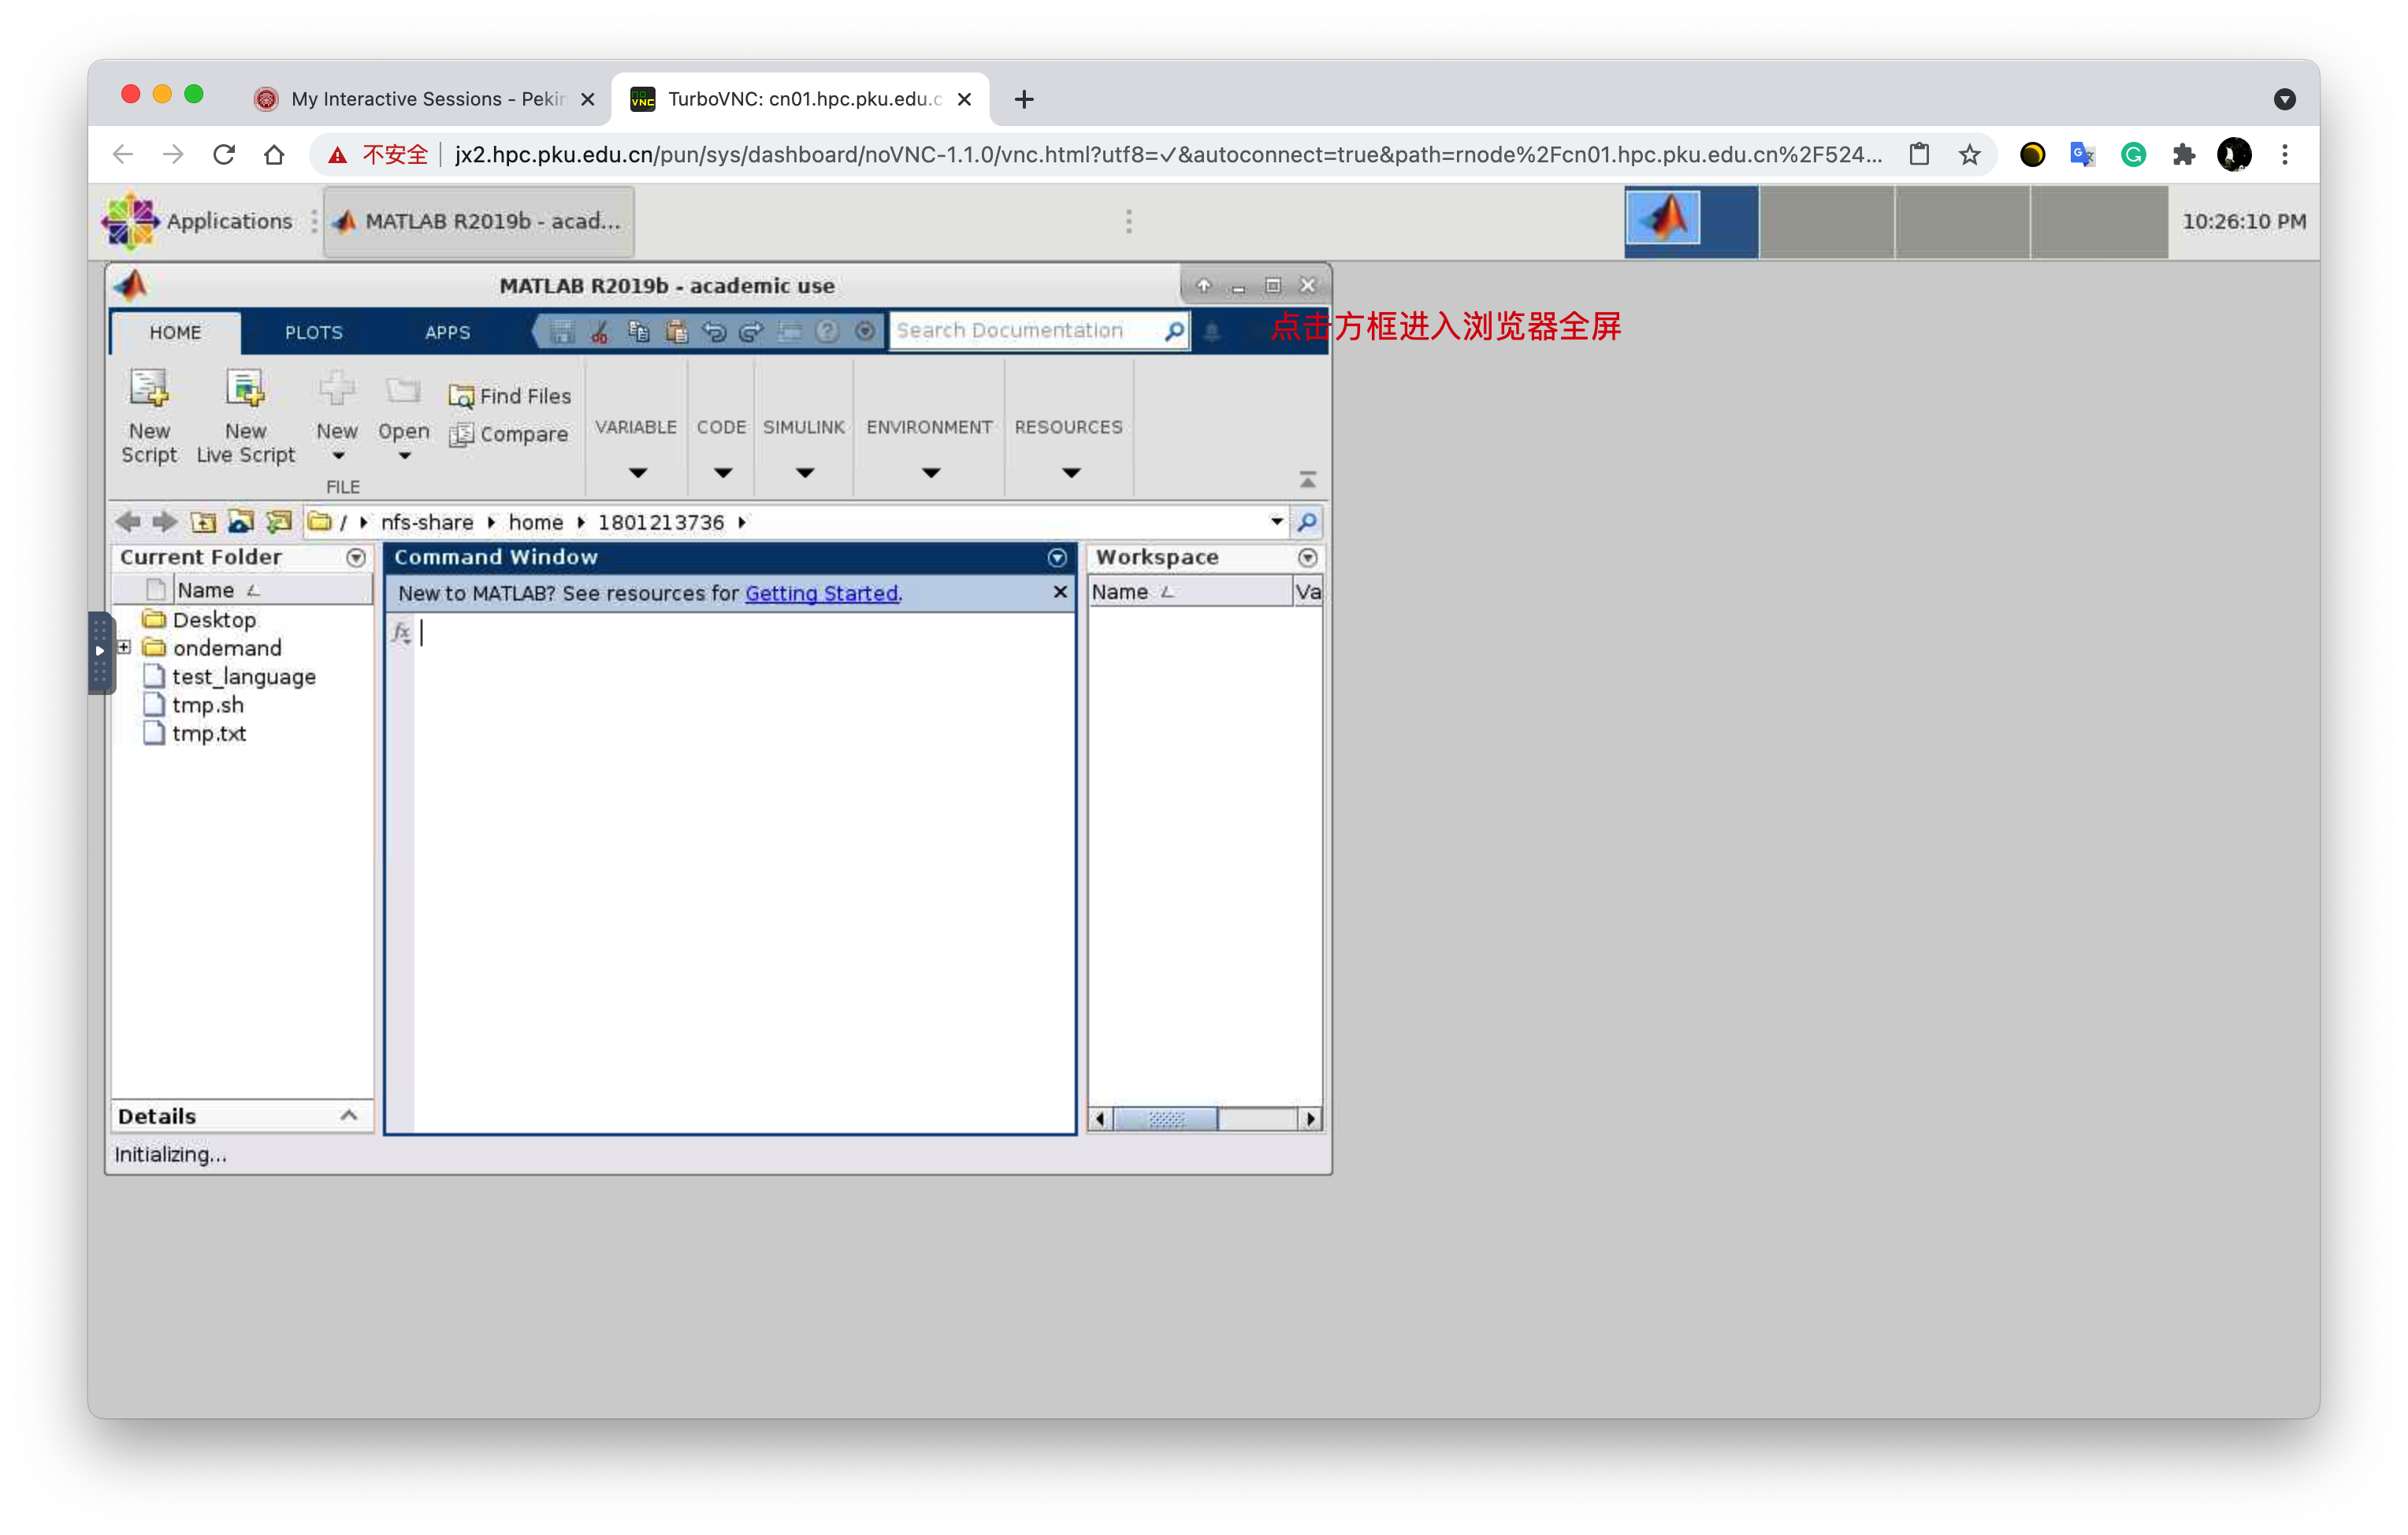Switch to the APPS ribbon tab
The height and width of the screenshot is (1535, 2408).
pos(447,332)
